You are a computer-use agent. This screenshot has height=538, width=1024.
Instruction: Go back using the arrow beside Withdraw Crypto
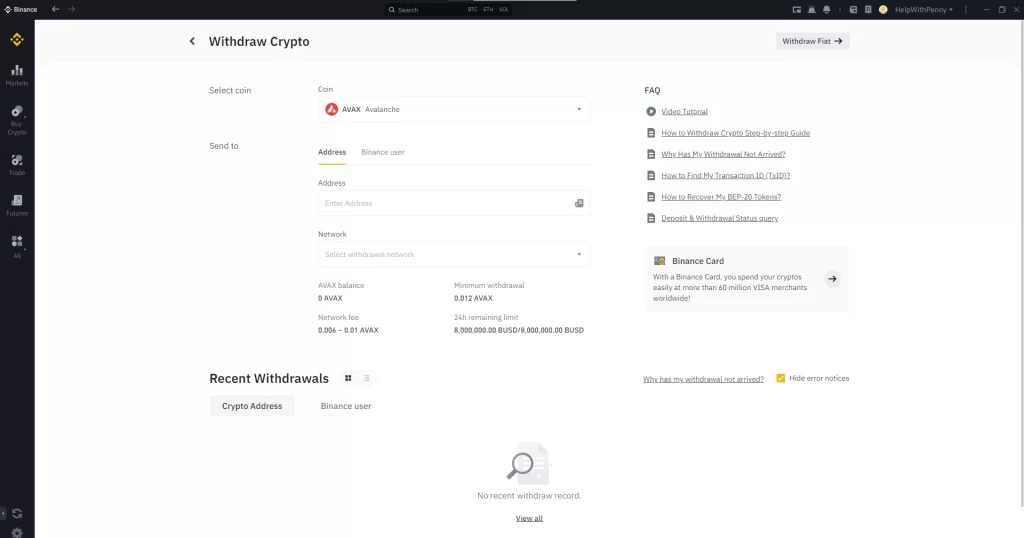click(x=192, y=41)
